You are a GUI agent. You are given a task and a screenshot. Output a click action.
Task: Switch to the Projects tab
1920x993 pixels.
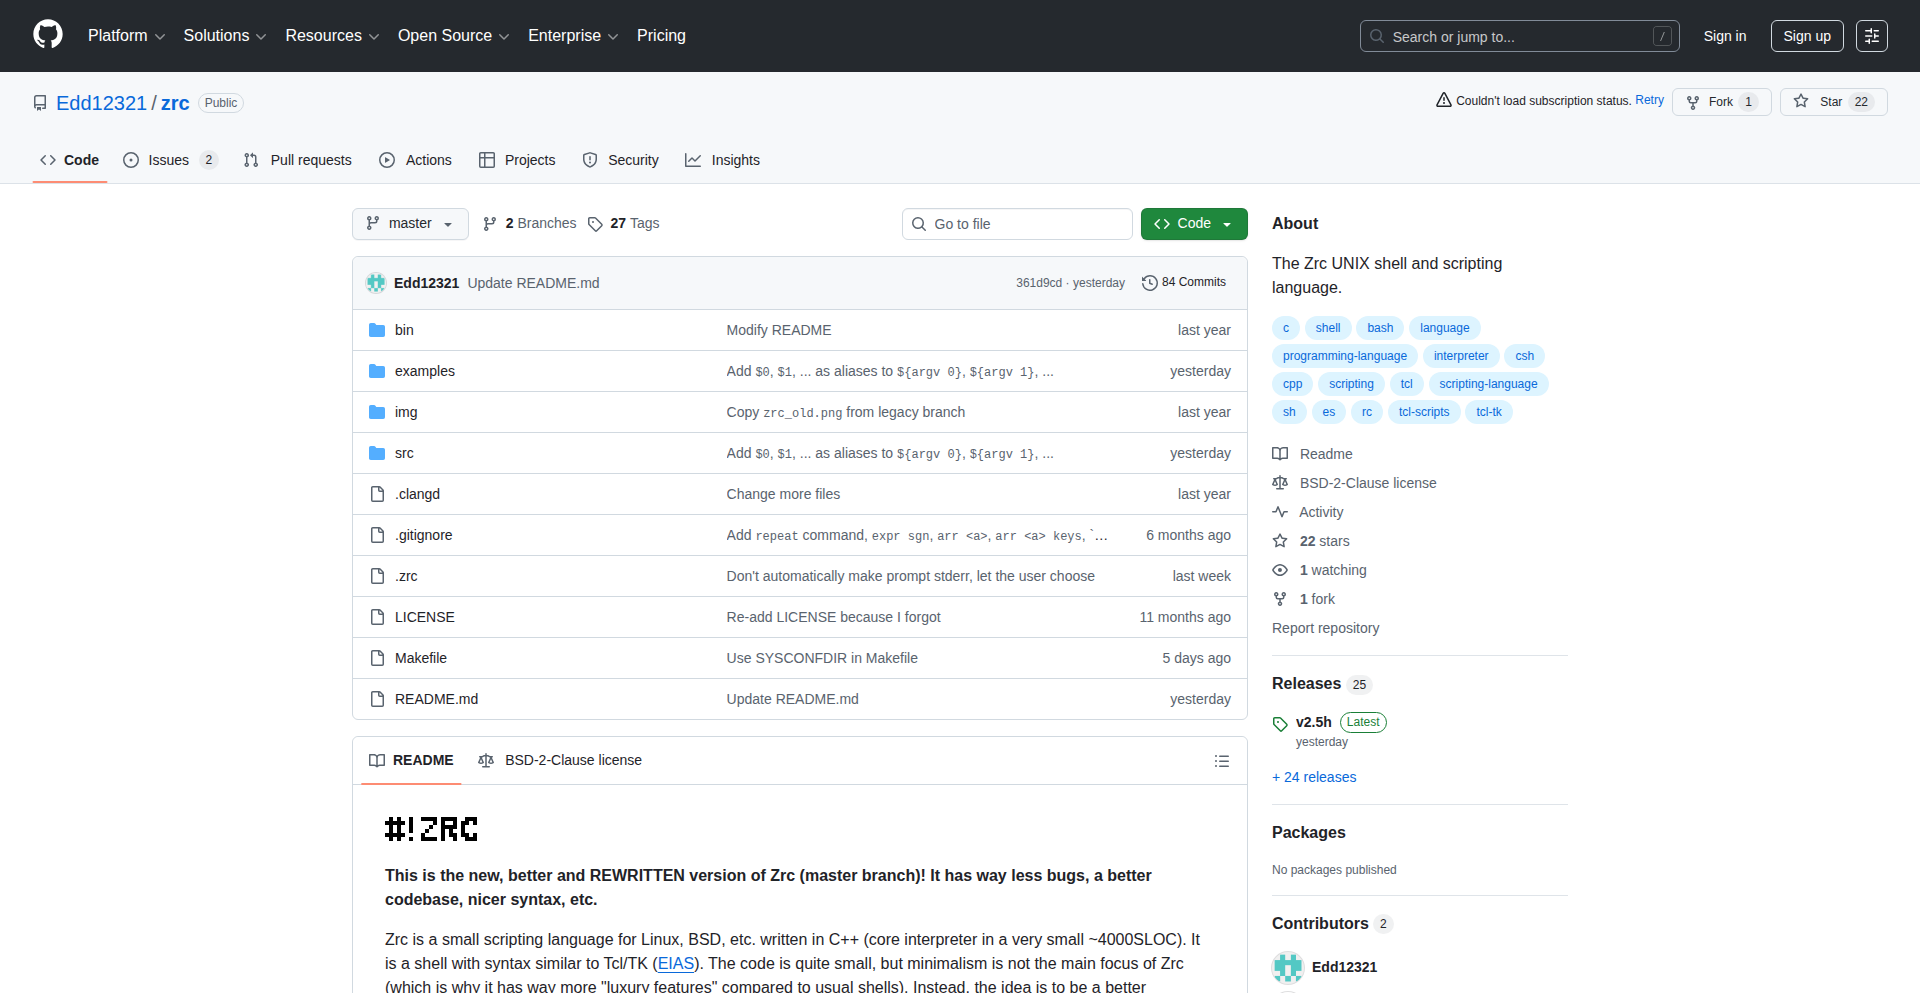click(517, 160)
